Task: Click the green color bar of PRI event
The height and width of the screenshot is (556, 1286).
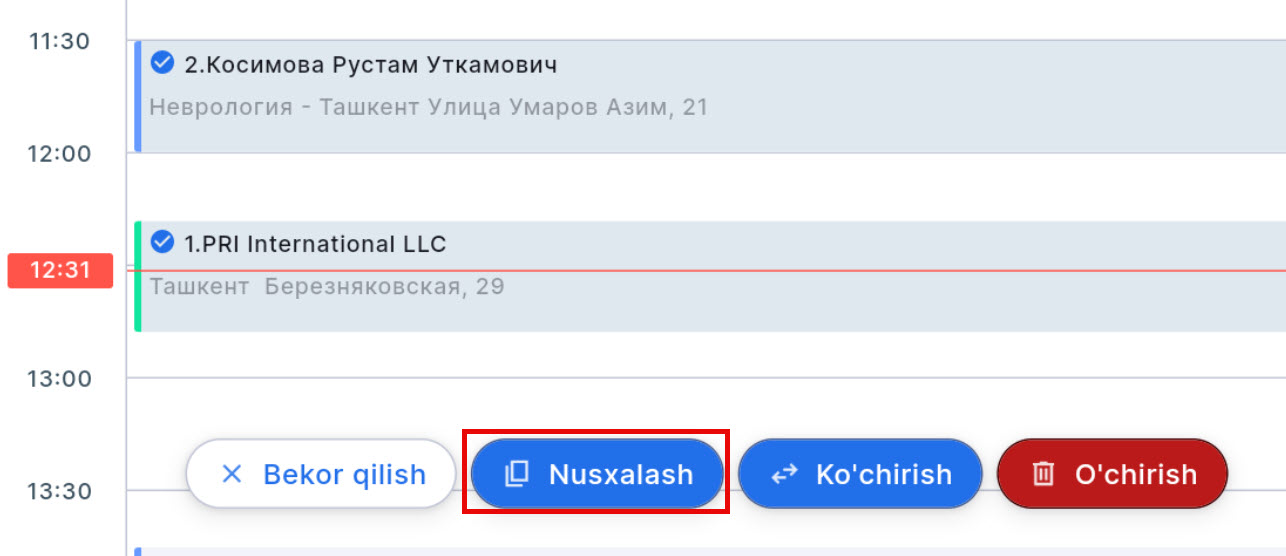Action: (138, 277)
